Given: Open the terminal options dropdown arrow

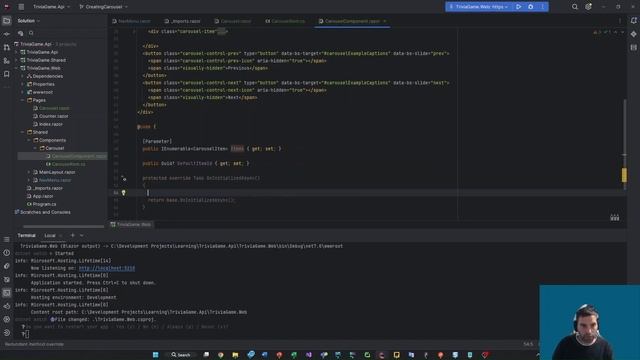Looking at the screenshot, I should [82, 236].
